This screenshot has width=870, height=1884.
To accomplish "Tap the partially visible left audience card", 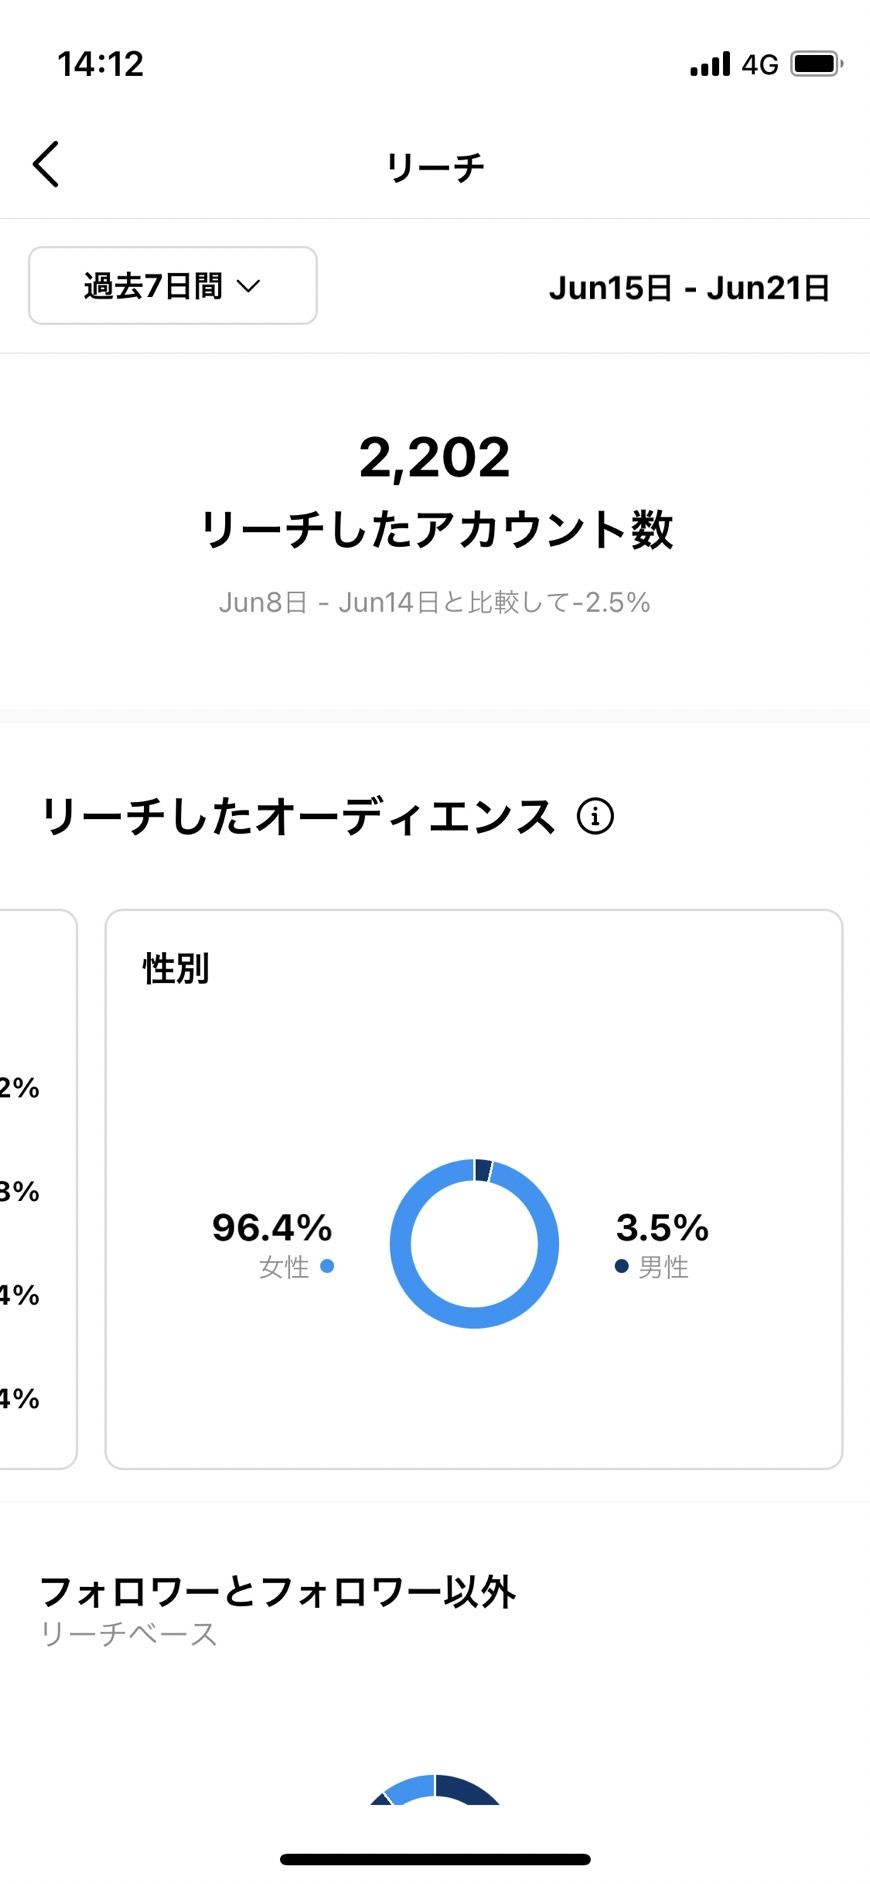I will click(x=38, y=1189).
